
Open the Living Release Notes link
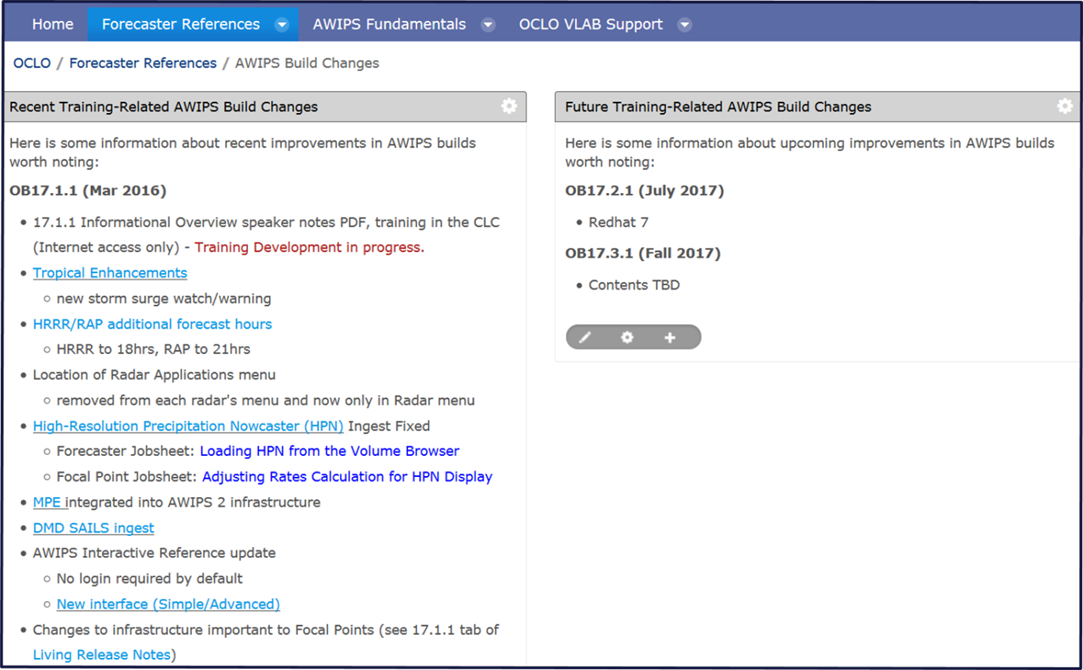102,655
